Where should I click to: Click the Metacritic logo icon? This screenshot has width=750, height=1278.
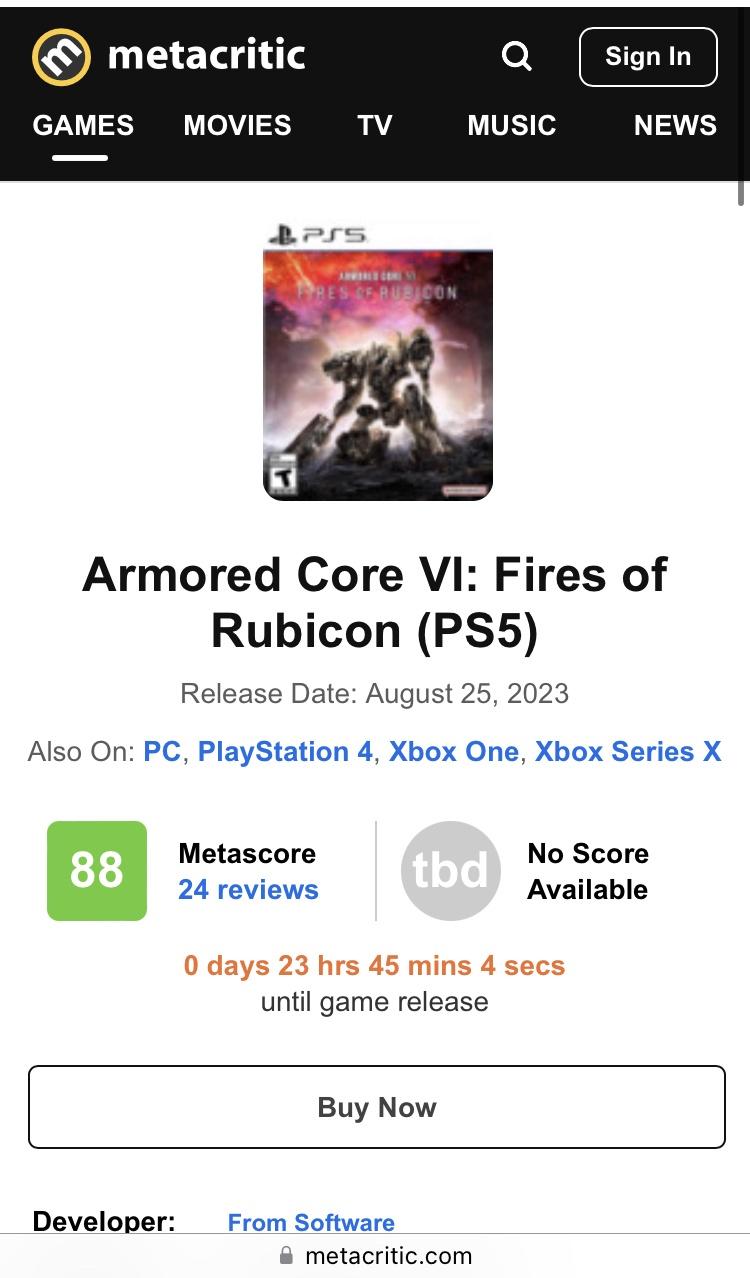click(62, 56)
